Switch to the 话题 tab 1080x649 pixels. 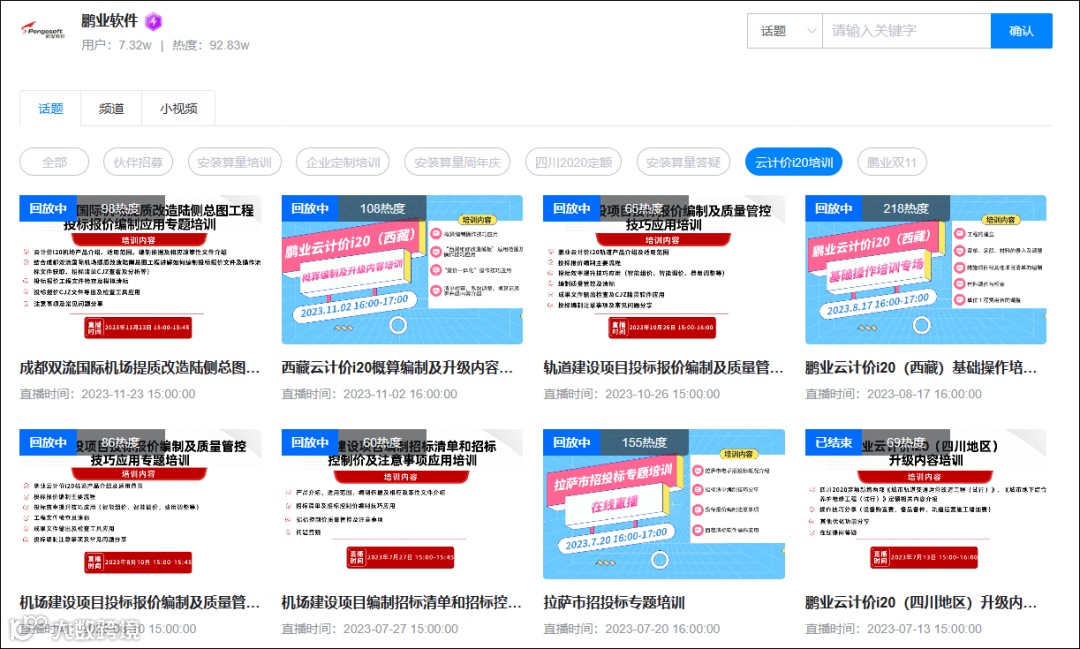50,108
